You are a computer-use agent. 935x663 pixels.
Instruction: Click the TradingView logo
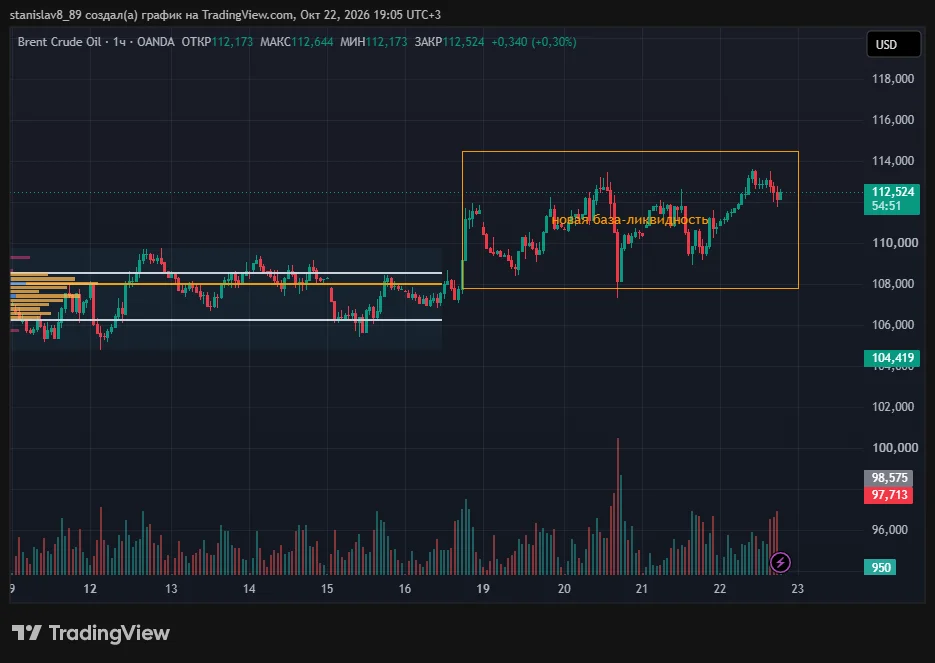coord(91,633)
